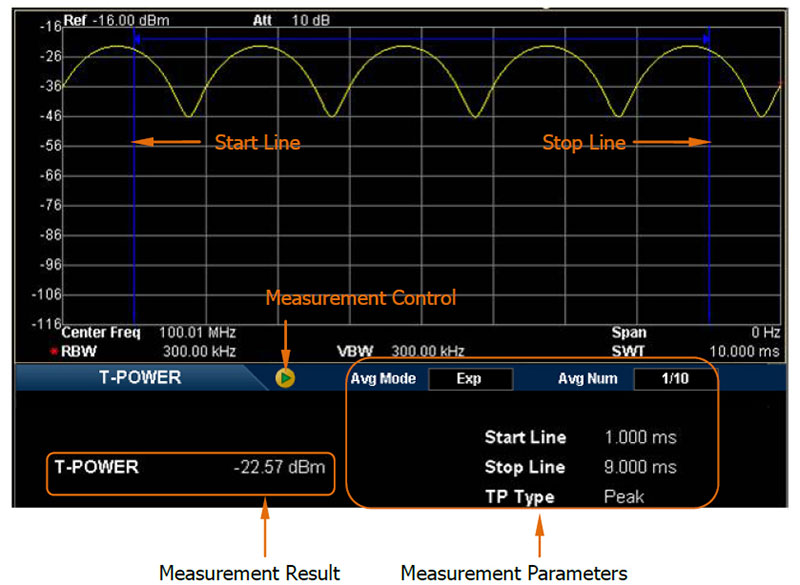Click the RBW 300.00 kHz value
Viewport: 800px width, 585px height.
pyautogui.click(x=199, y=351)
